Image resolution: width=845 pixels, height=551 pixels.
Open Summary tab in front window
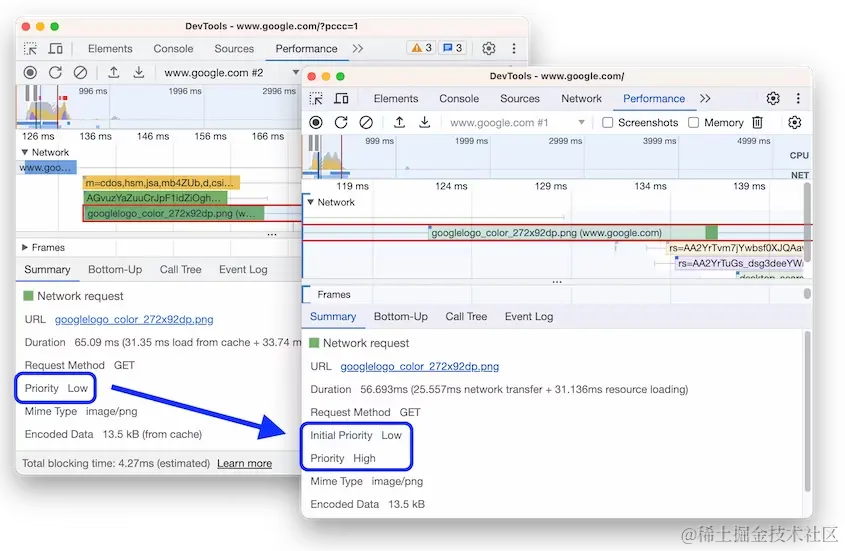(333, 316)
